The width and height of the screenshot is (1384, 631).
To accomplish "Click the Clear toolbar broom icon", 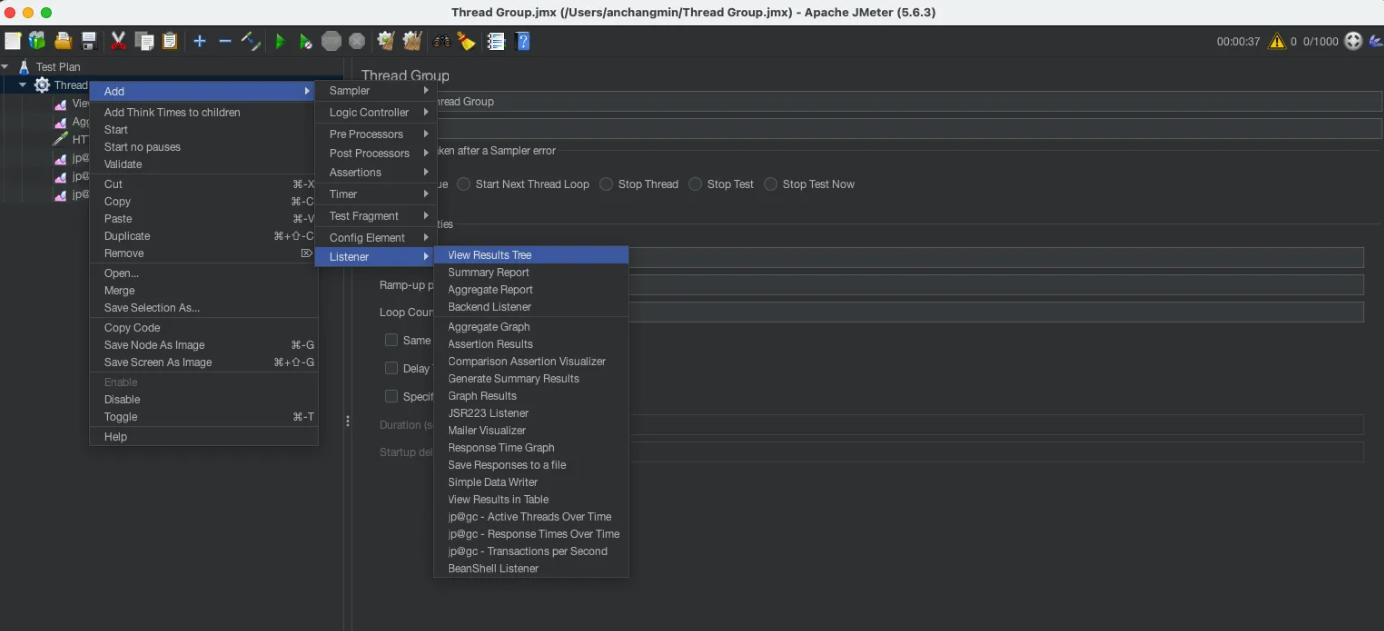I will [386, 41].
